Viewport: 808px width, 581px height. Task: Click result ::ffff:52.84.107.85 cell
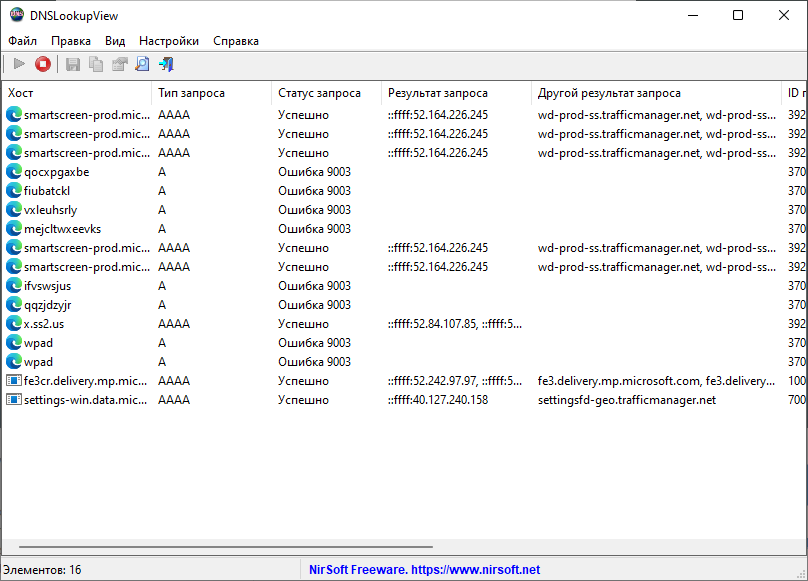(x=455, y=324)
